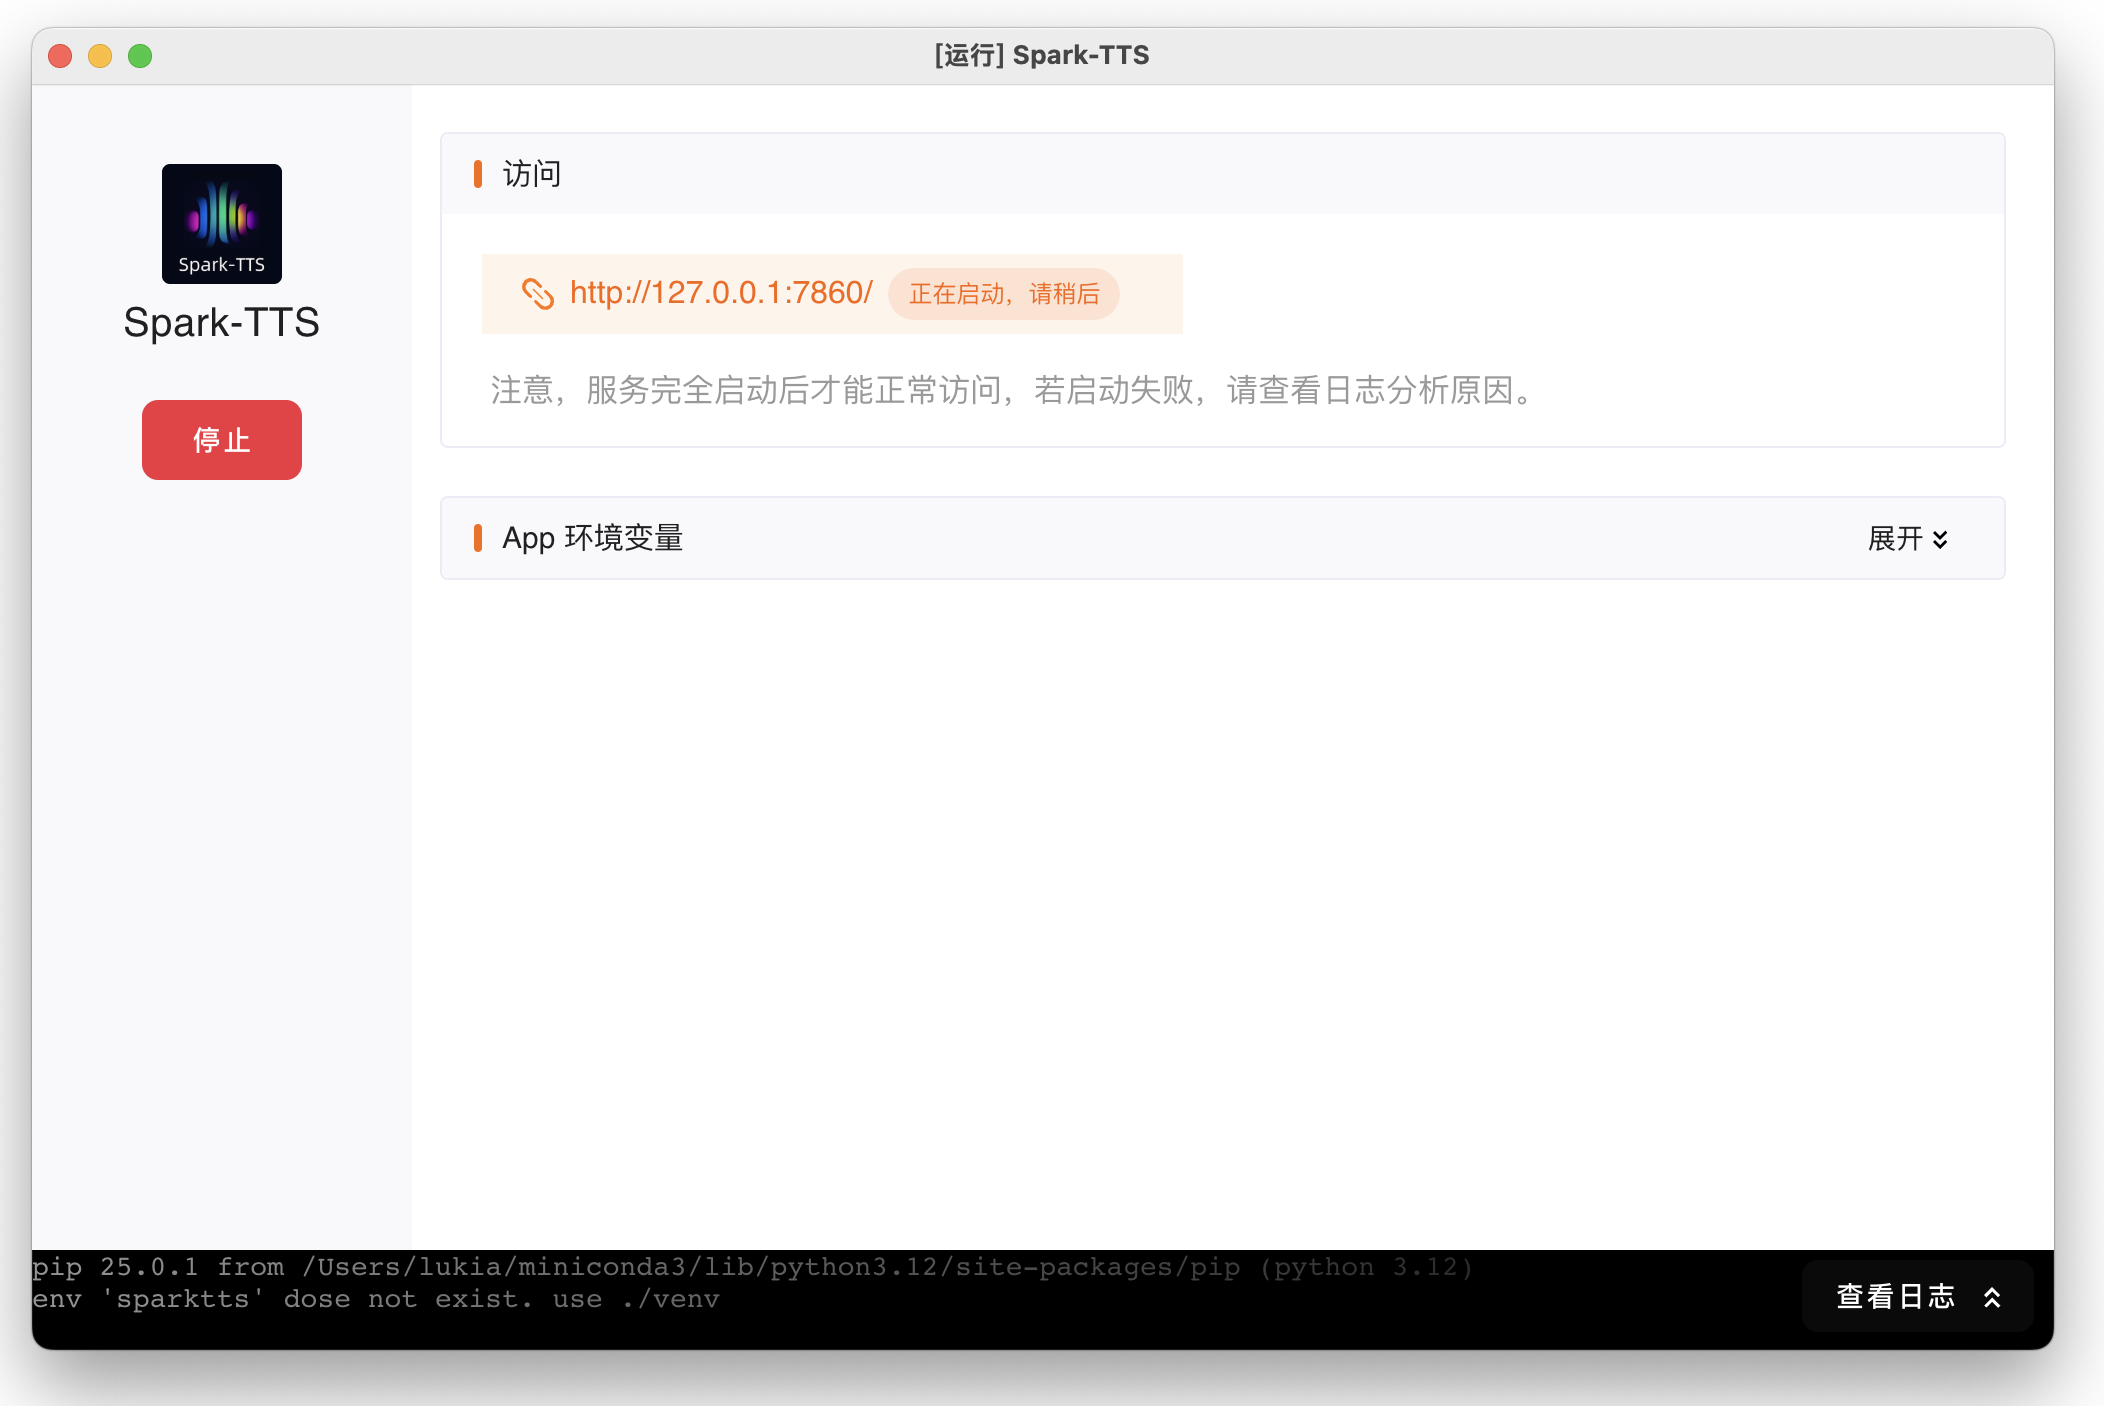Screen dimensions: 2104x1406
Task: Open the http://127.0.0.1:7860/ link
Action: tap(721, 293)
